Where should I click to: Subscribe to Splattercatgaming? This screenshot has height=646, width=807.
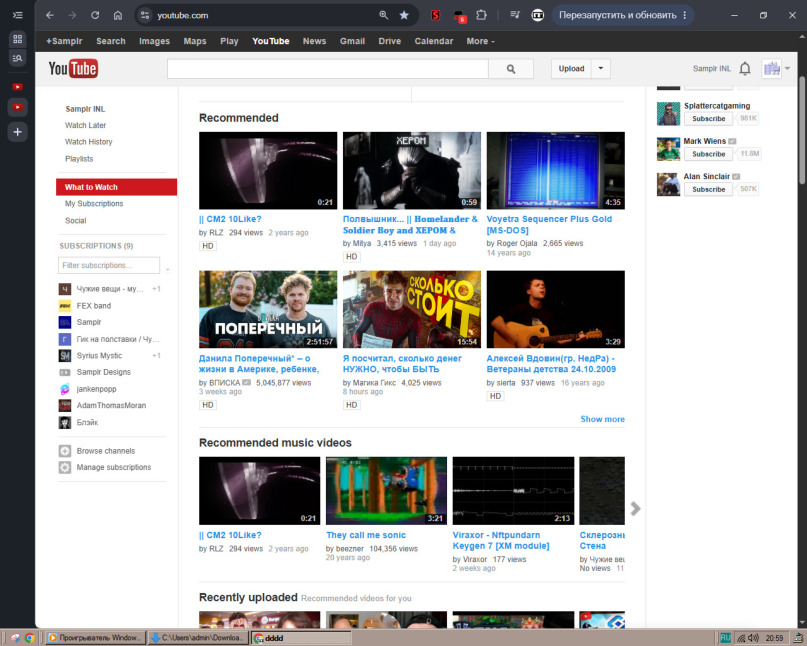(708, 118)
